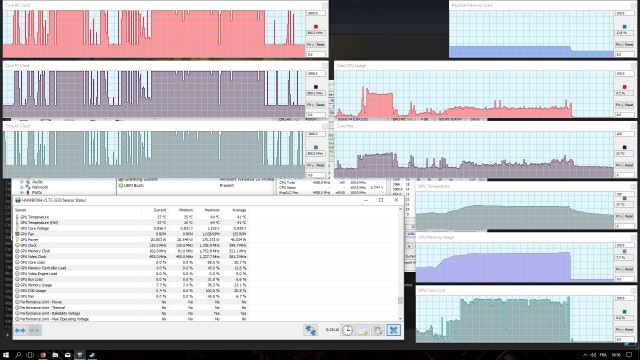Expand the Audio tree node
The image size is (640, 360).
pyautogui.click(x=22, y=182)
